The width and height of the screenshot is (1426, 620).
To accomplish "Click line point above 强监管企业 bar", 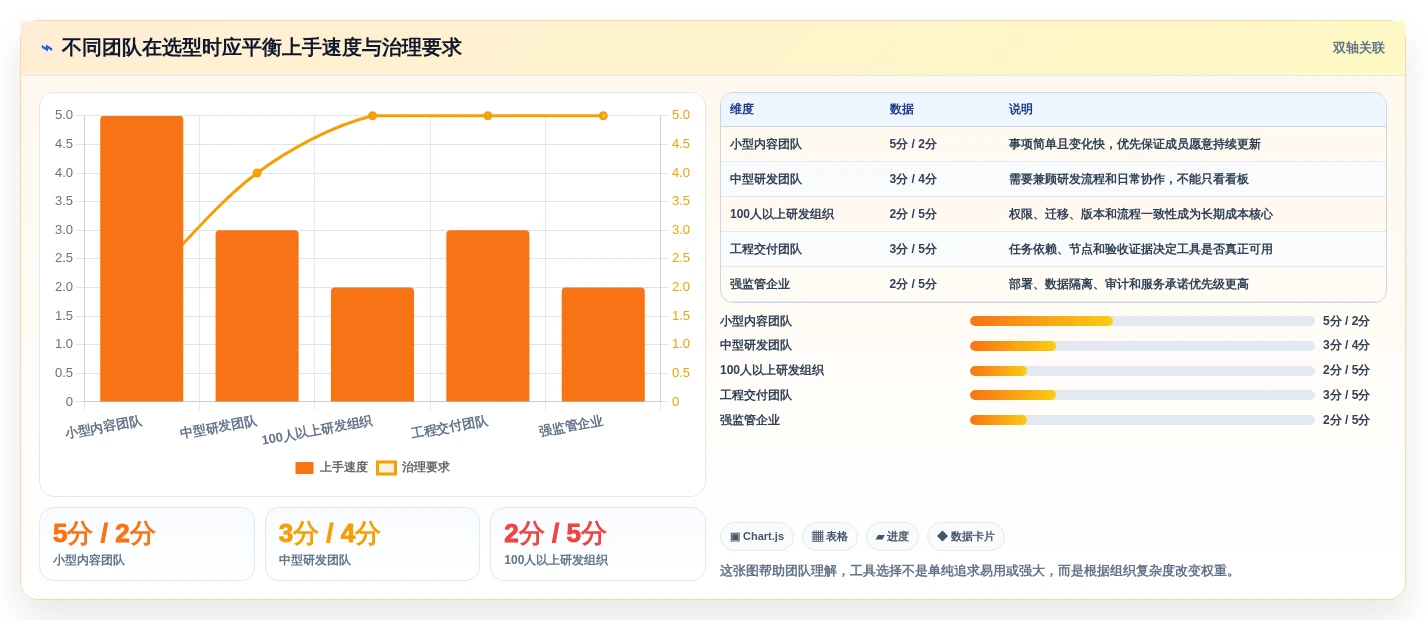I will [603, 116].
